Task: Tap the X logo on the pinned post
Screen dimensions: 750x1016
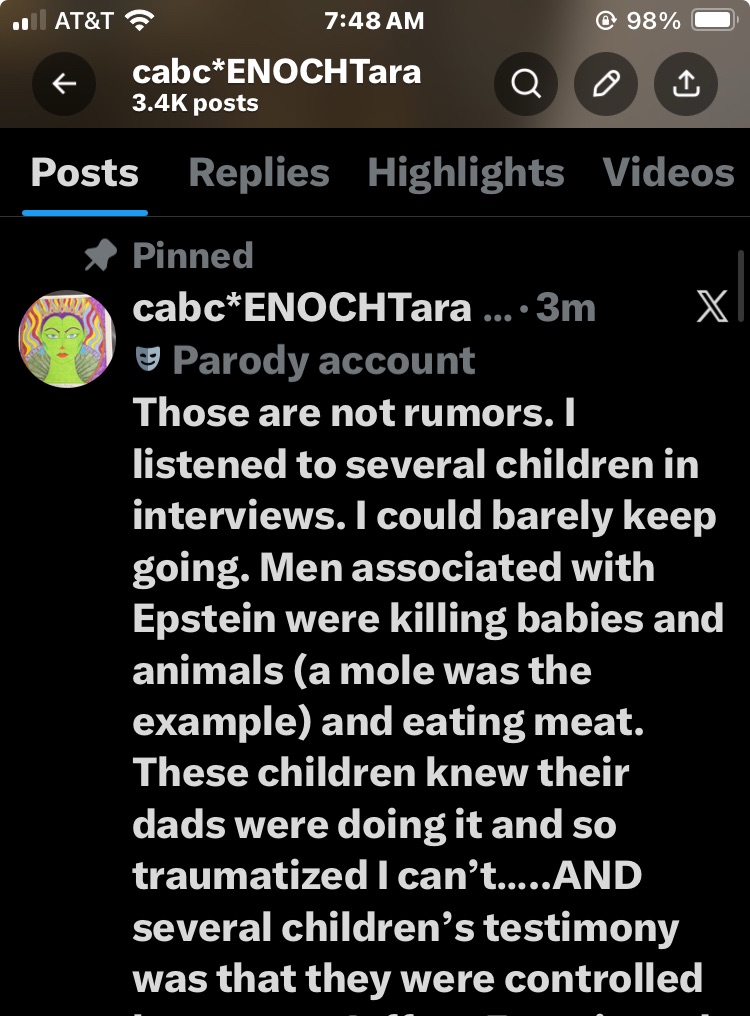Action: [711, 309]
